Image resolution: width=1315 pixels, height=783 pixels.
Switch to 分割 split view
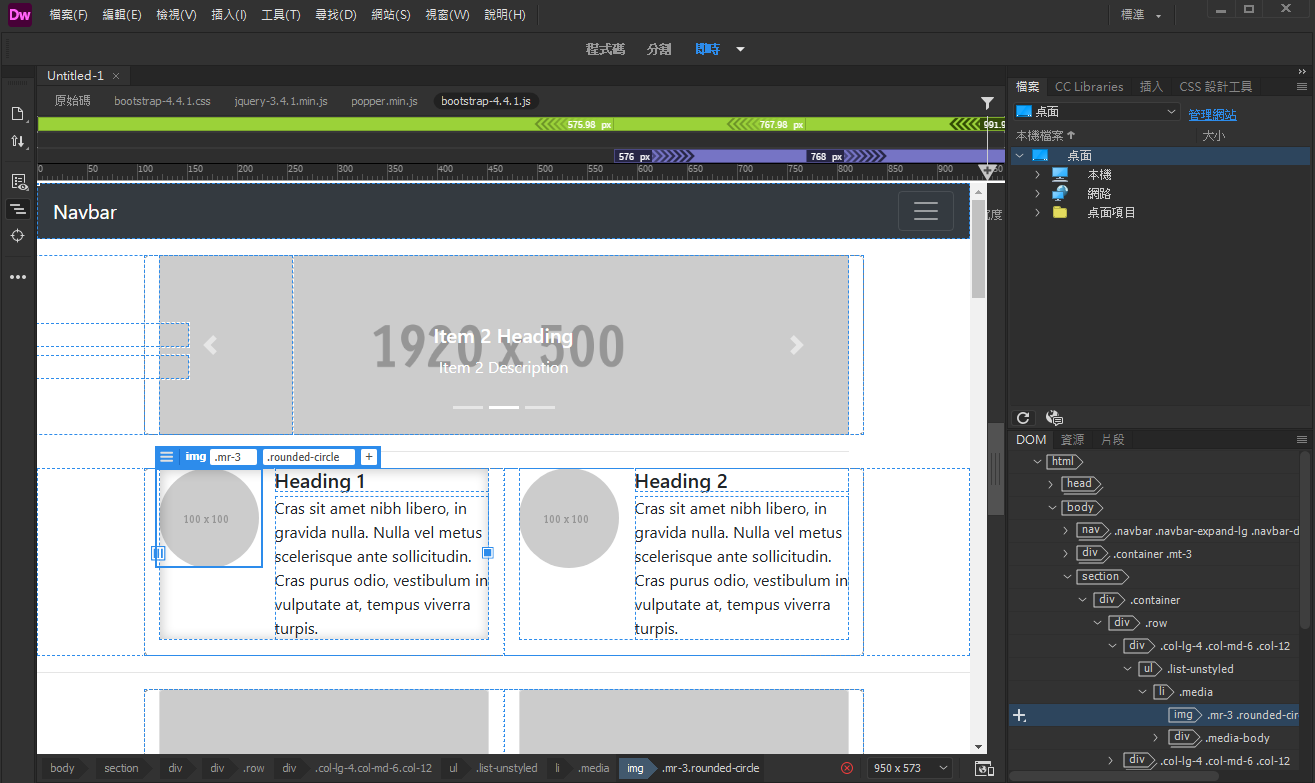(x=659, y=49)
